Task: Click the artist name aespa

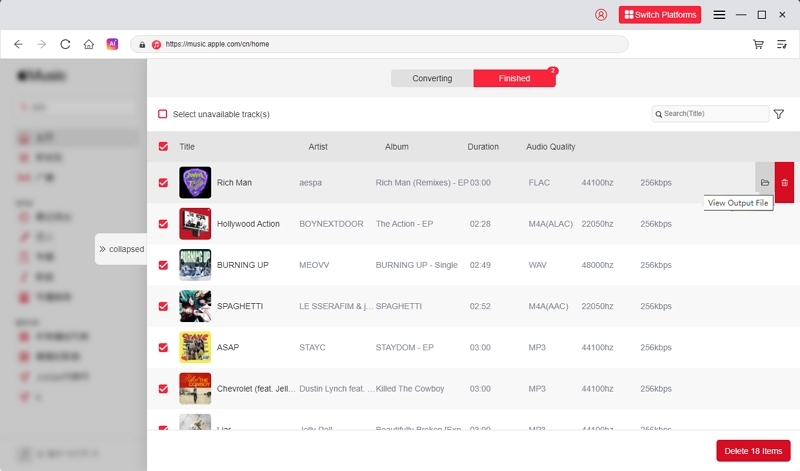Action: 310,183
